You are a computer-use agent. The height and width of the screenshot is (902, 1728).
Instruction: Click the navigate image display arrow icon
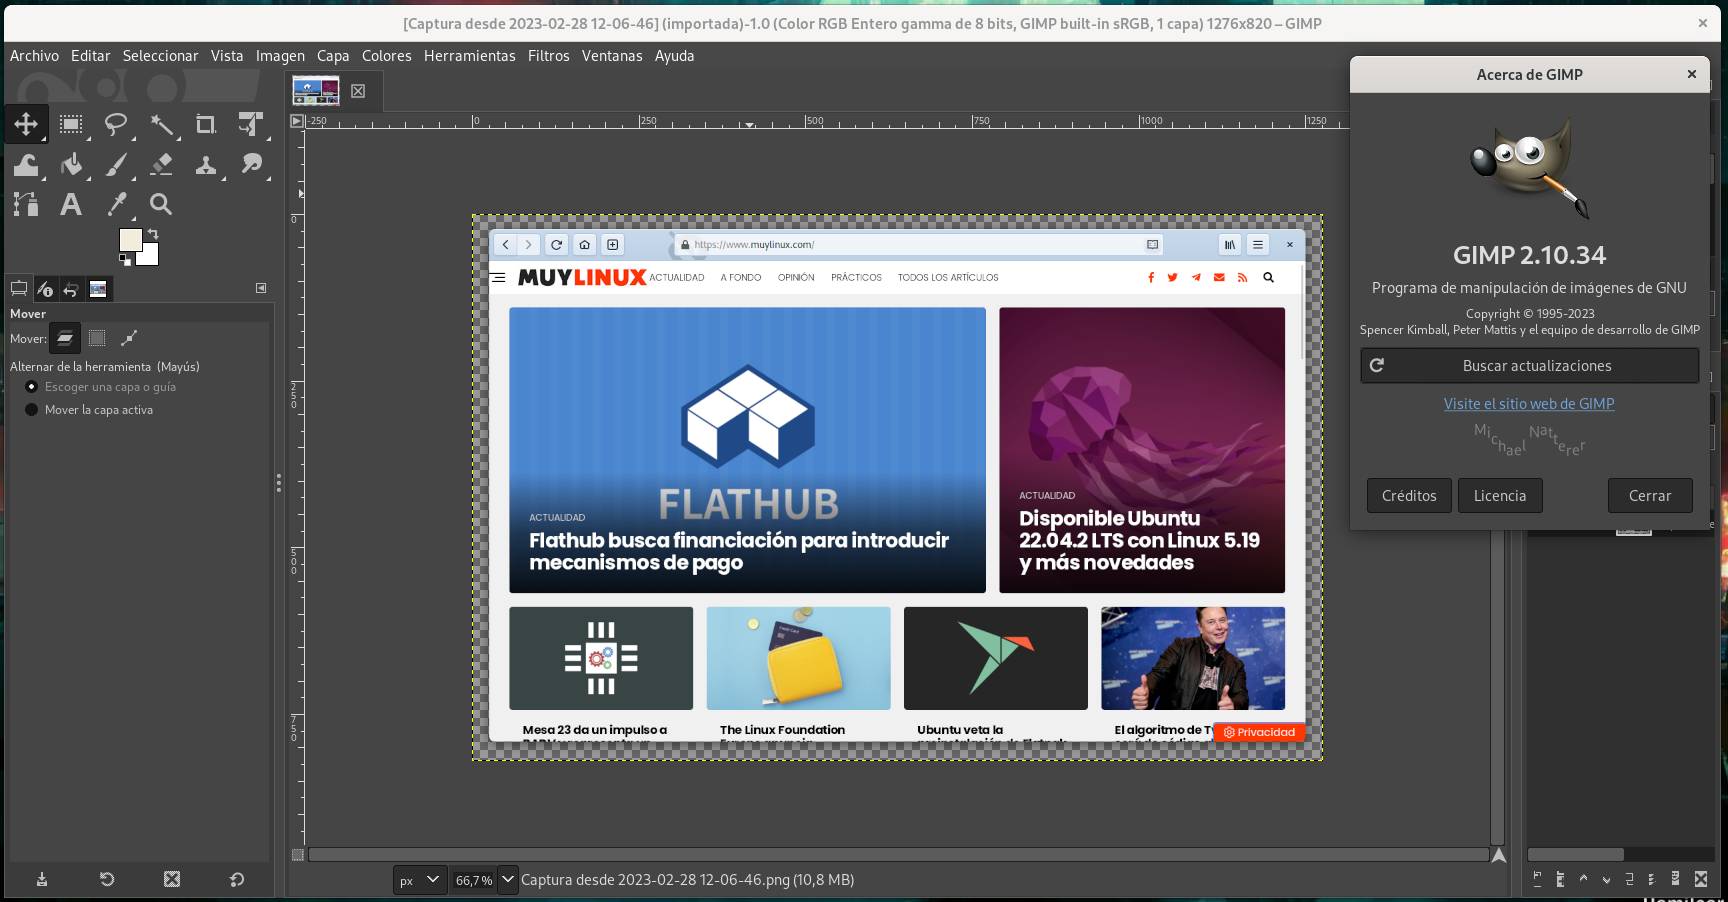(1498, 855)
